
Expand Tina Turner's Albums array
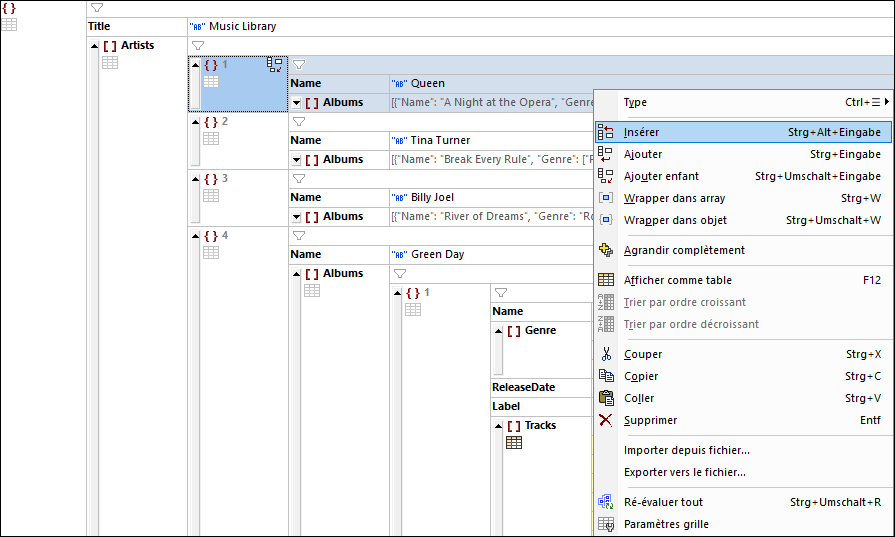click(x=296, y=160)
